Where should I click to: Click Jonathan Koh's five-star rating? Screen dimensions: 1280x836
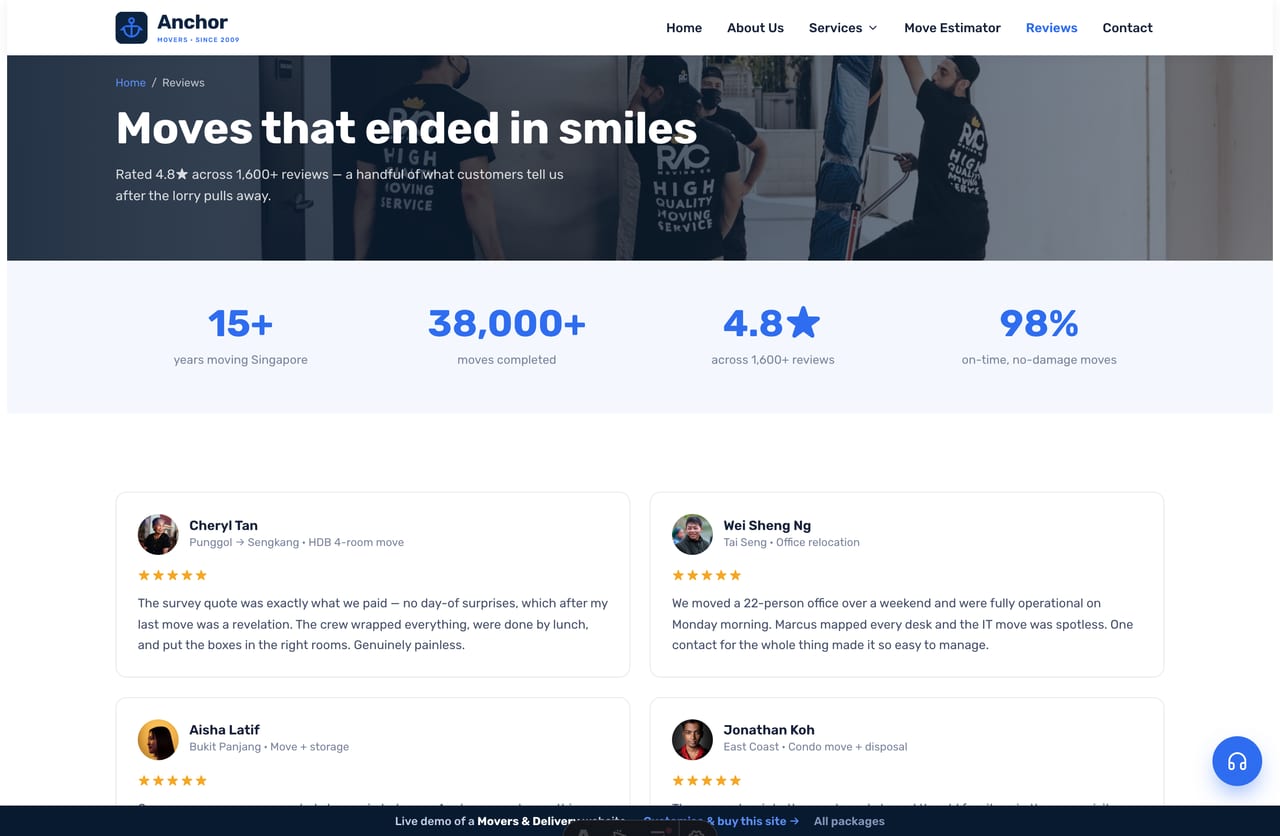[706, 780]
